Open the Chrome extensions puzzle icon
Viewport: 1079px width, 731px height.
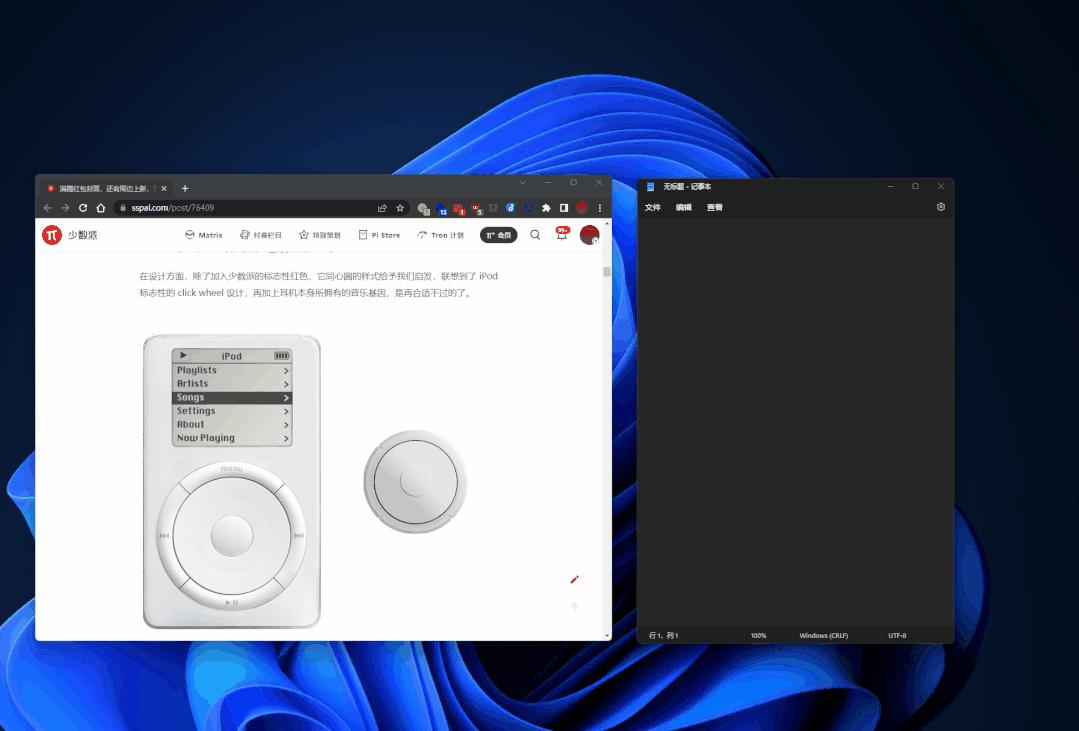pyautogui.click(x=546, y=208)
